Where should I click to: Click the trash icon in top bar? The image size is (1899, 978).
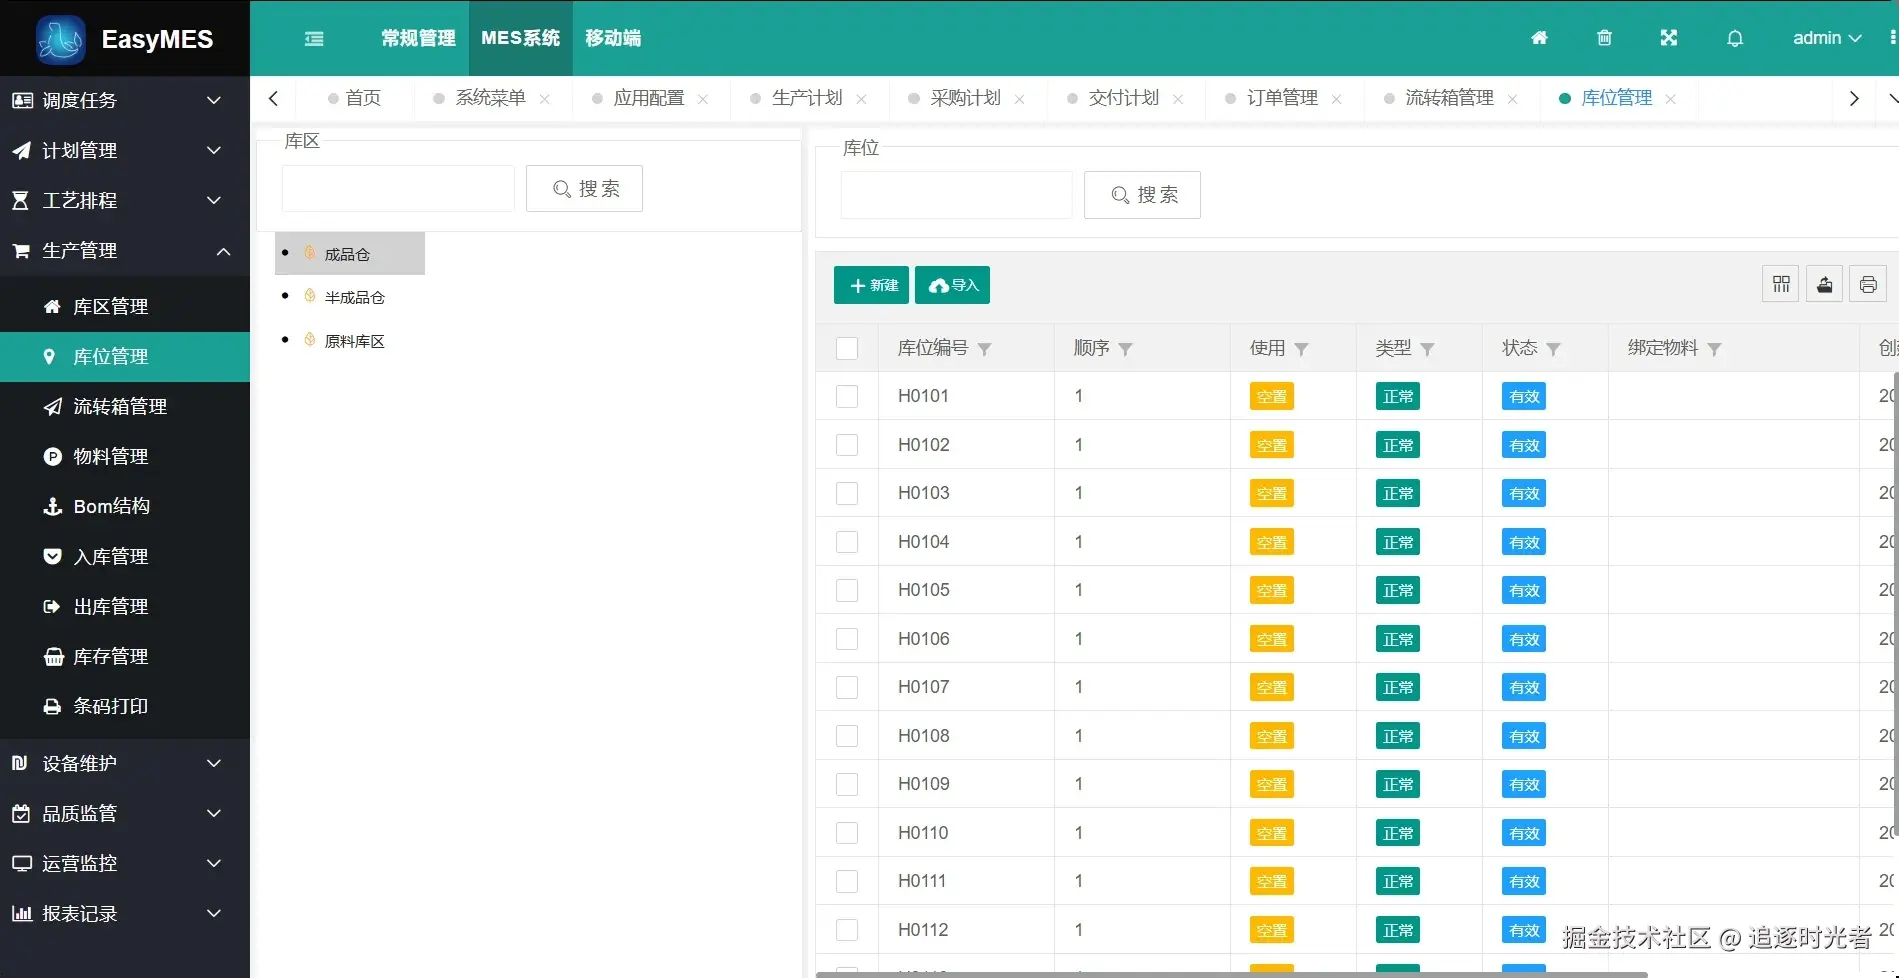(x=1604, y=38)
